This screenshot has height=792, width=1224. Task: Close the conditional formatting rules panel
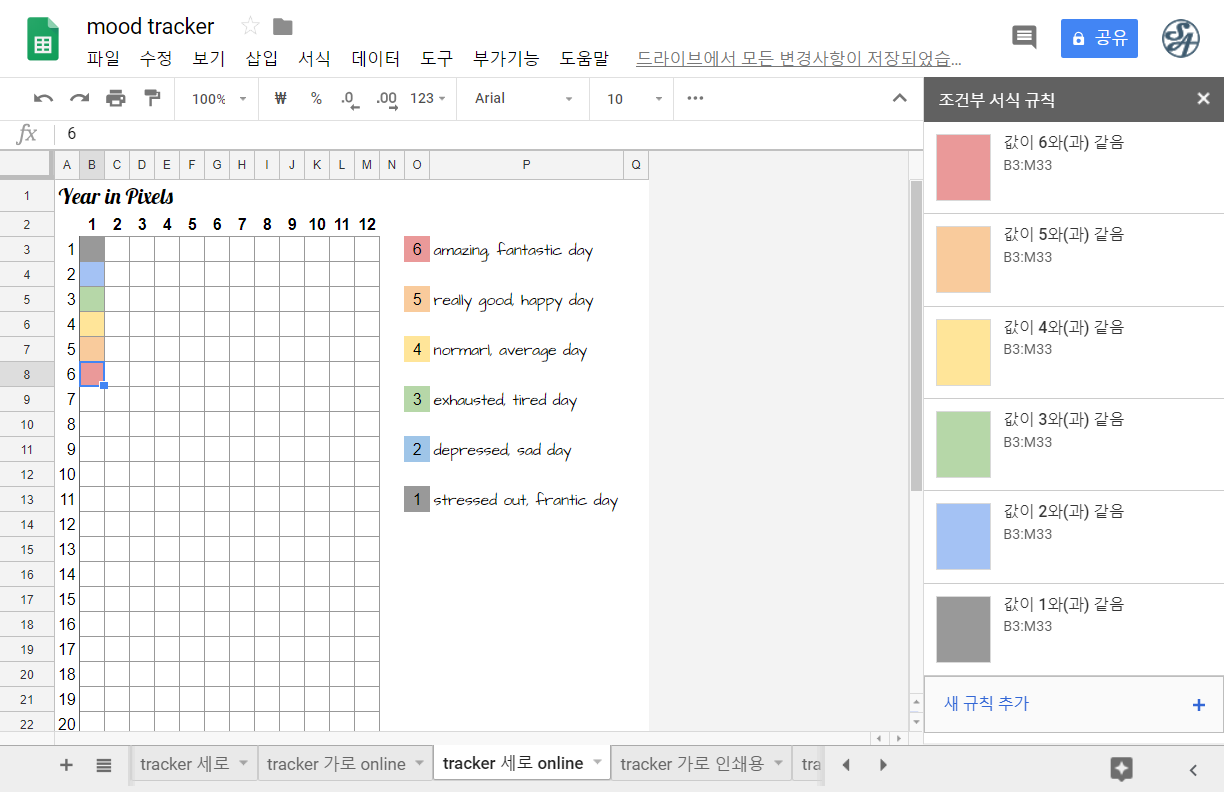(1203, 98)
